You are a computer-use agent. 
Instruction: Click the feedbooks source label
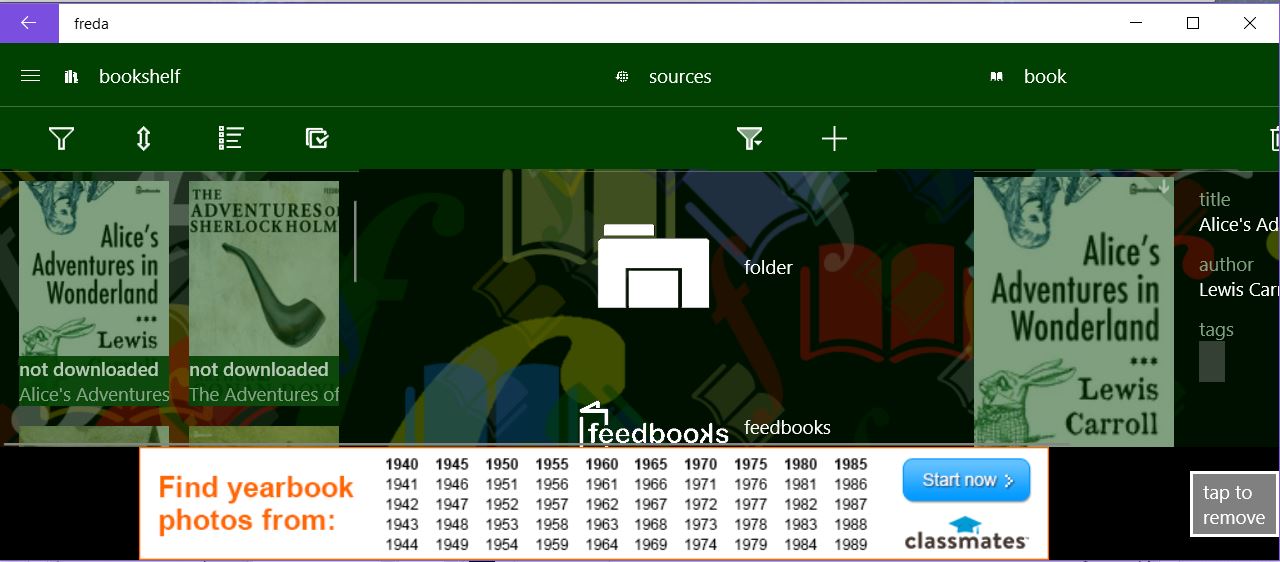pyautogui.click(x=787, y=427)
